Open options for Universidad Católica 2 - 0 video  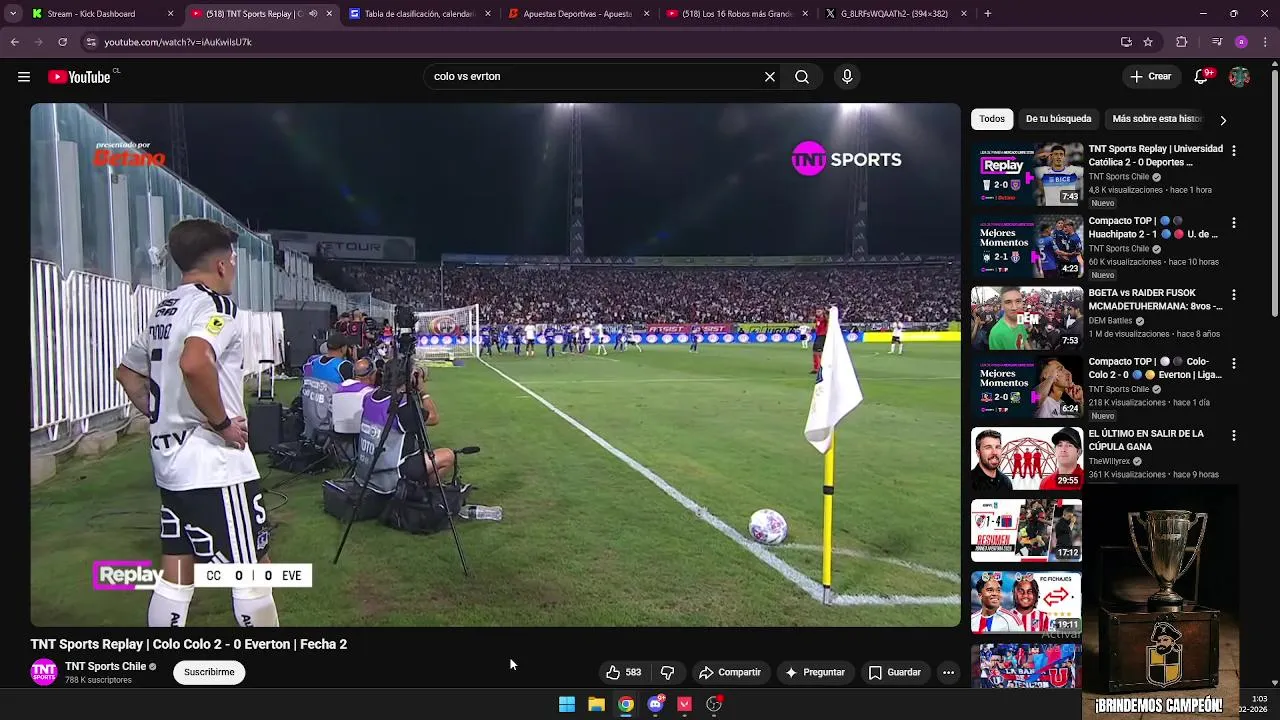1233,151
